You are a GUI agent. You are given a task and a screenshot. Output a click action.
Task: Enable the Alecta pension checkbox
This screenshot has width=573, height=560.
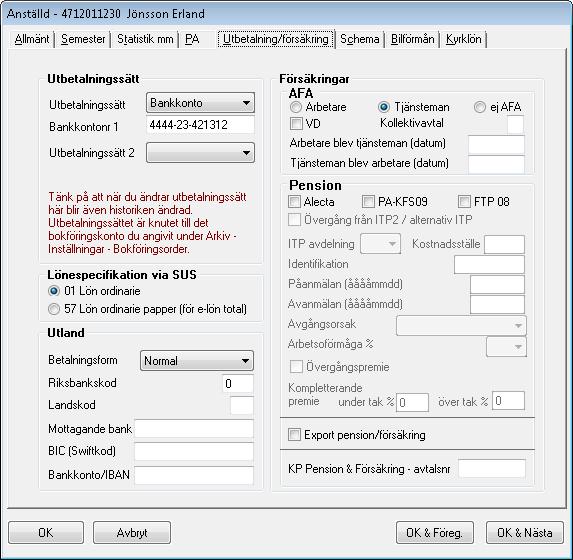pyautogui.click(x=294, y=201)
